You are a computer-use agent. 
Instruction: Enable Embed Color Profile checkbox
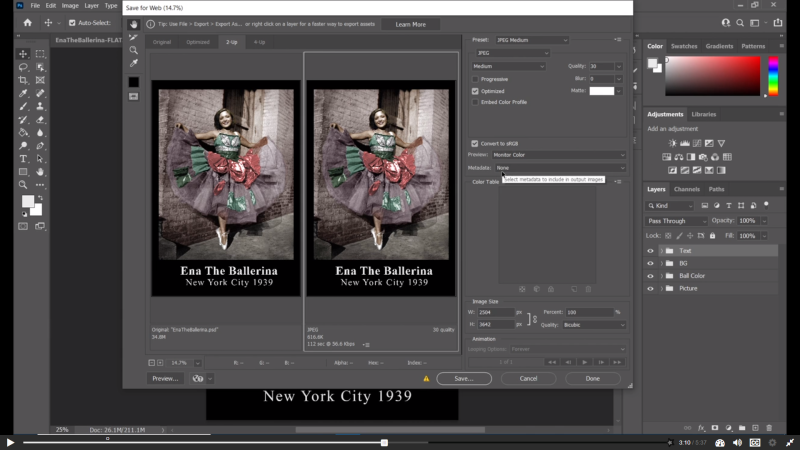tap(475, 102)
